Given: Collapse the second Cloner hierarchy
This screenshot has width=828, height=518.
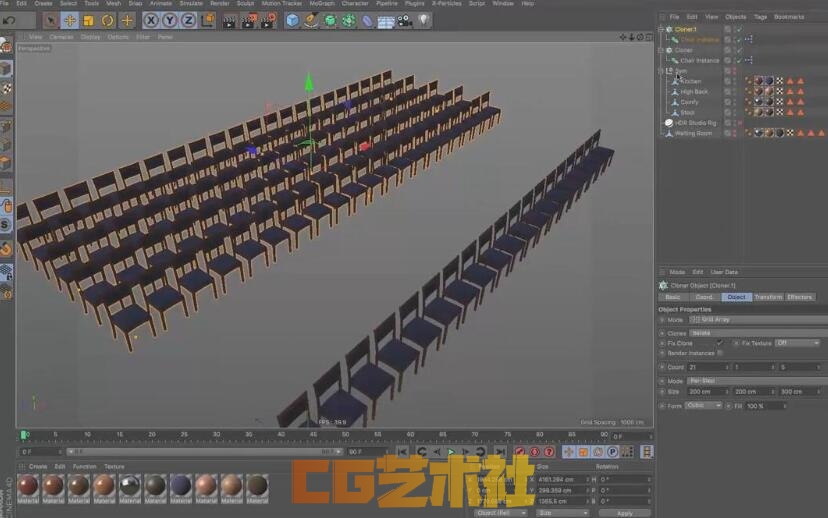Looking at the screenshot, I should [x=661, y=50].
